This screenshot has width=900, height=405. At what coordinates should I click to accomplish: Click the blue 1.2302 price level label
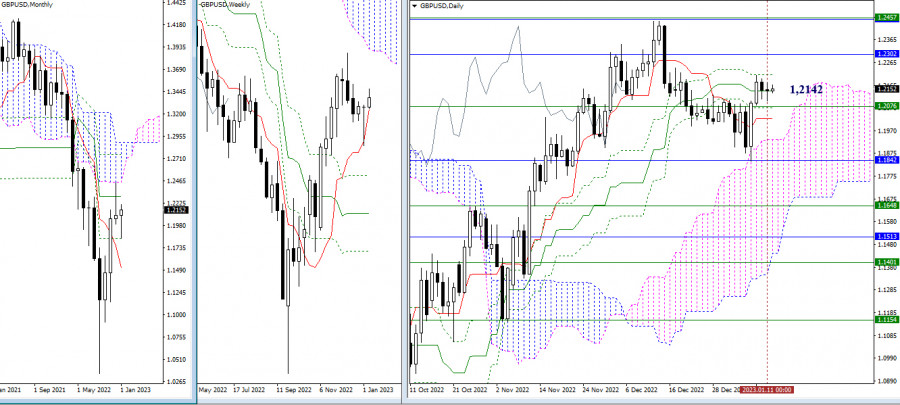click(886, 54)
